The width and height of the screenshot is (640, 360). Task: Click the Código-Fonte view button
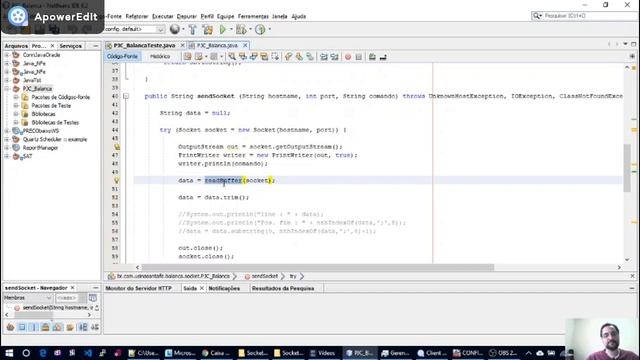122,56
